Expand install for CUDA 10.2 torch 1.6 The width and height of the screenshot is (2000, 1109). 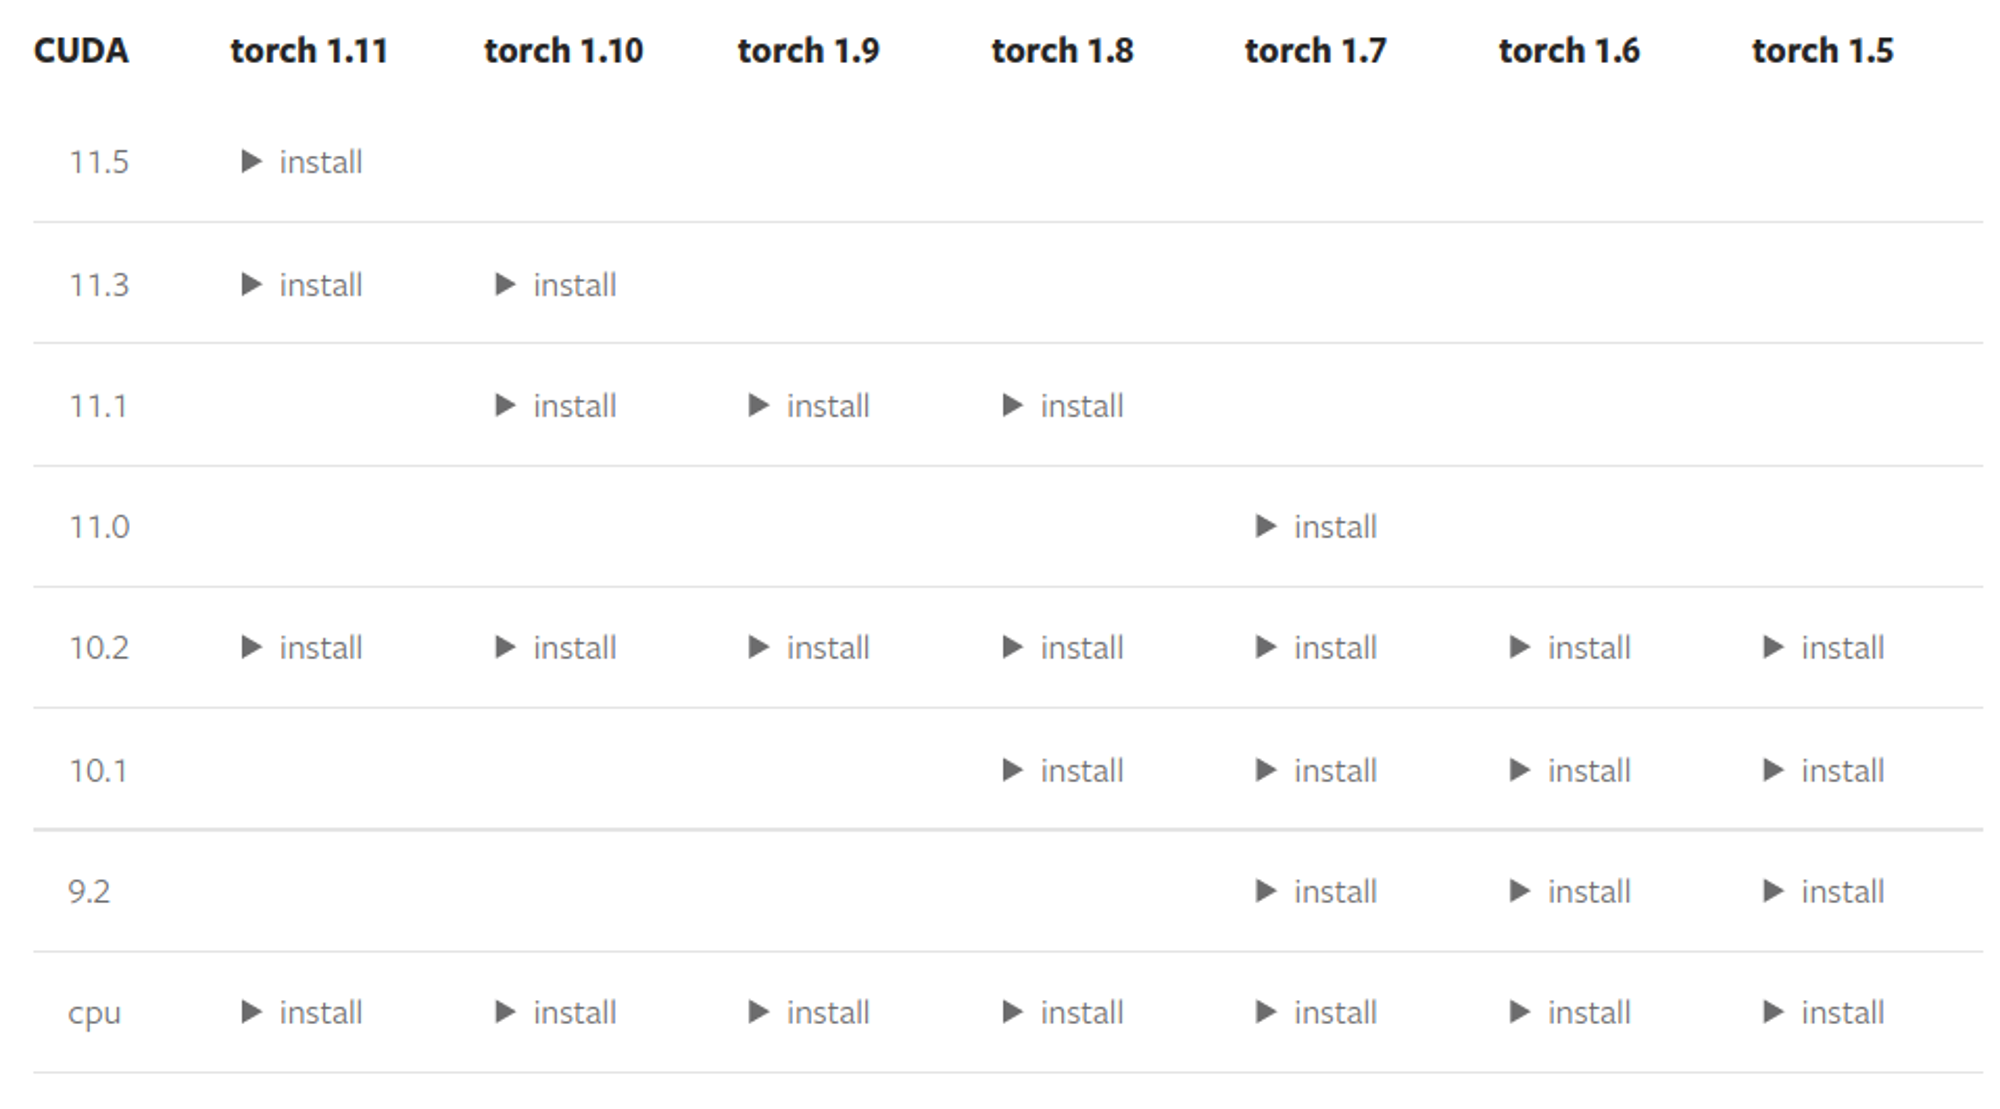(x=1570, y=648)
